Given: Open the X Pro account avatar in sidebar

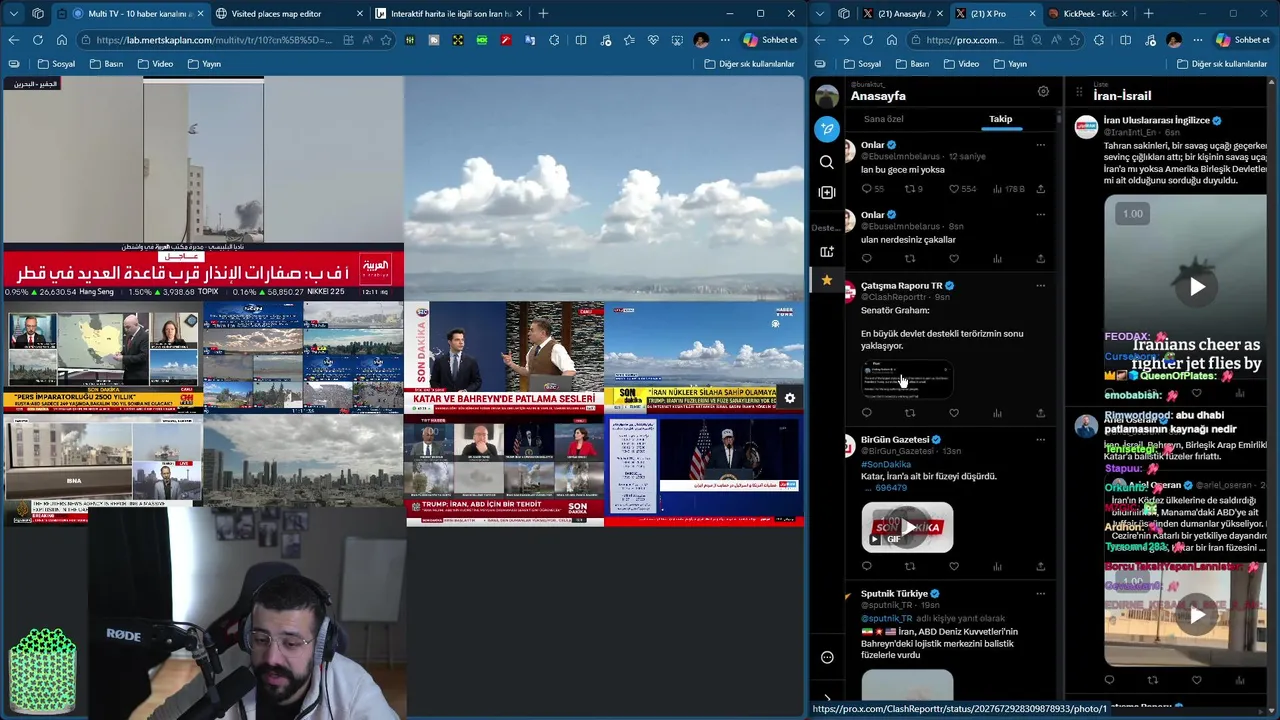Looking at the screenshot, I should click(827, 96).
